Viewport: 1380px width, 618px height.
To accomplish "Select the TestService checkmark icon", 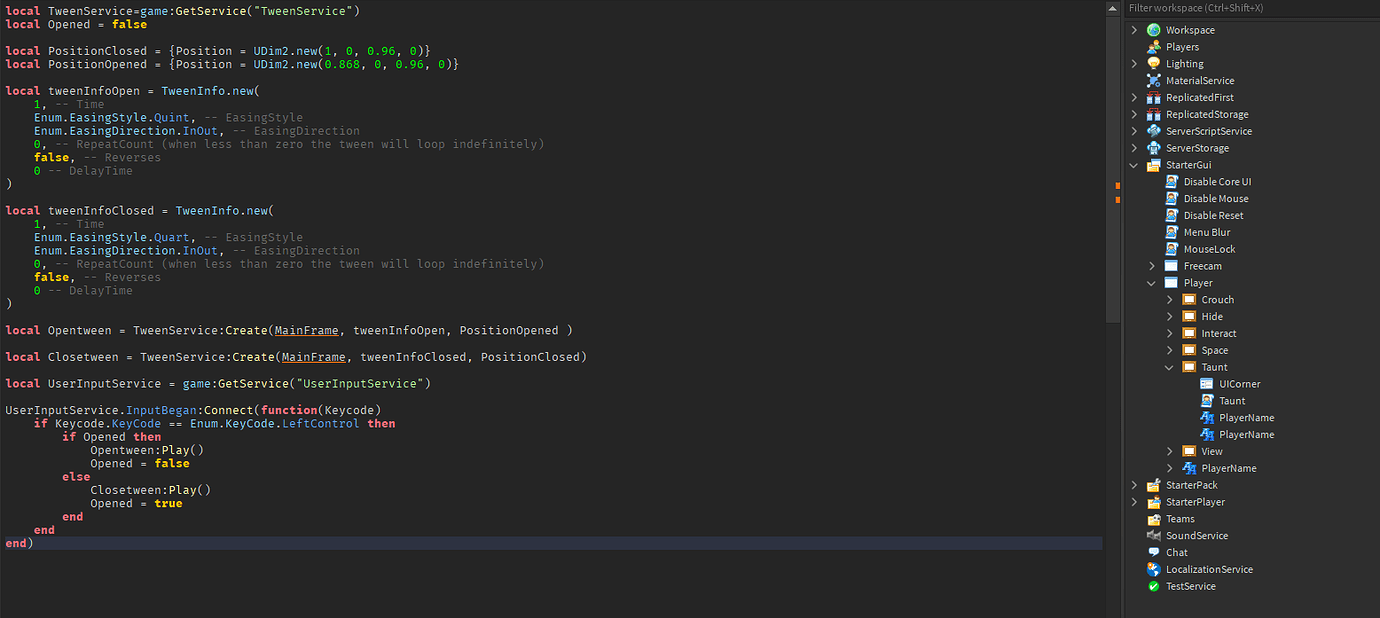I will click(1152, 586).
